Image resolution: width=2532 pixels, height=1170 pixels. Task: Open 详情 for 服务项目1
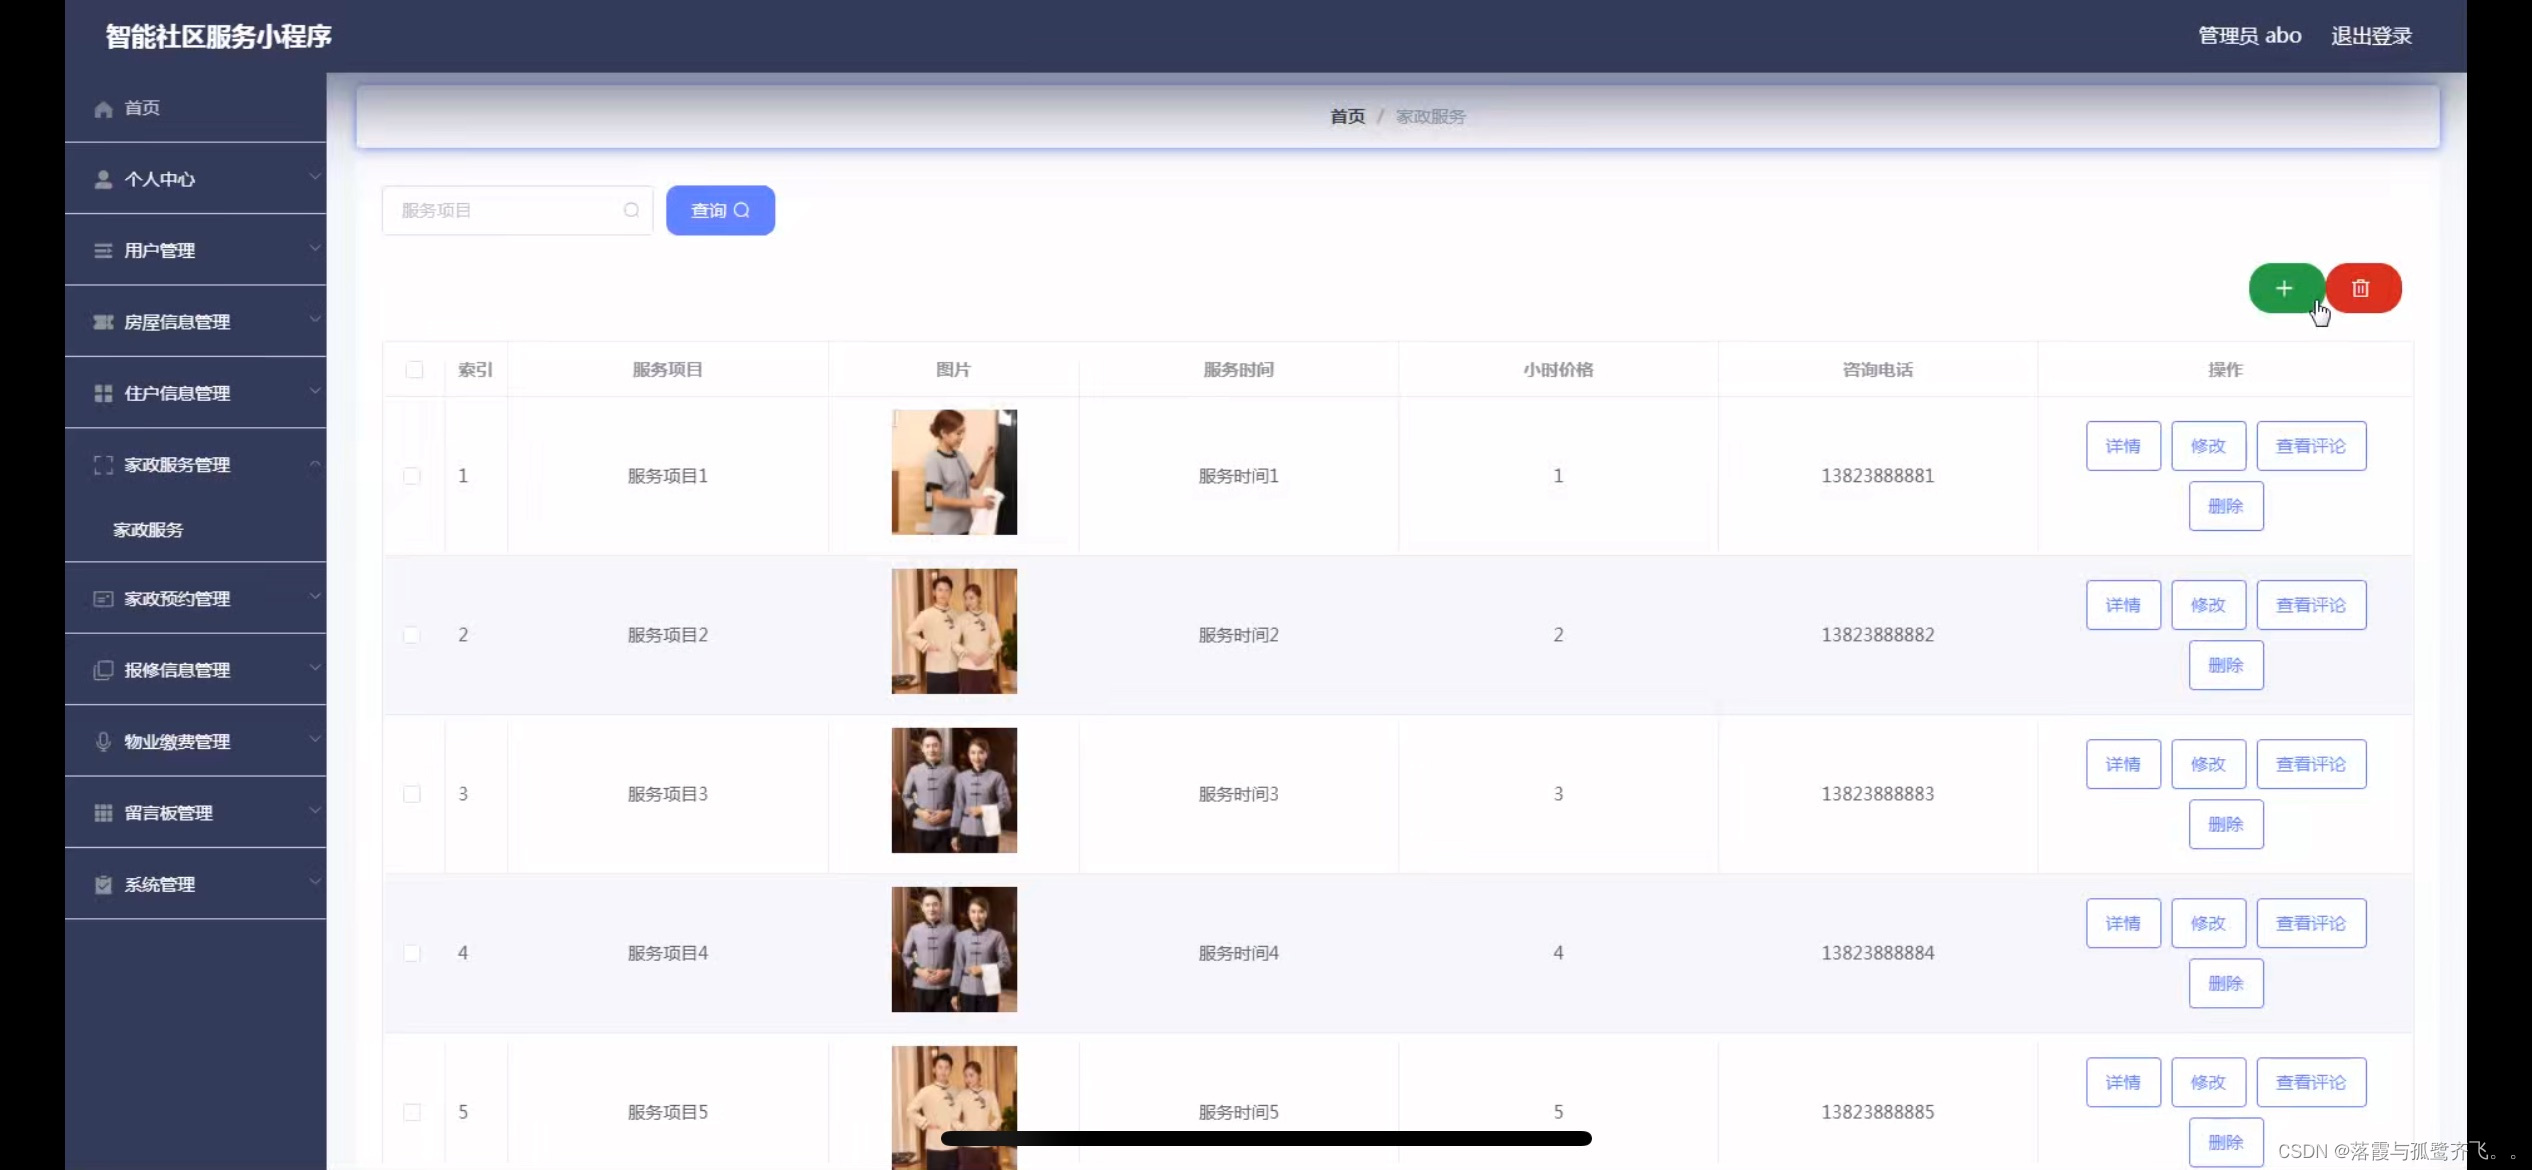click(2123, 446)
